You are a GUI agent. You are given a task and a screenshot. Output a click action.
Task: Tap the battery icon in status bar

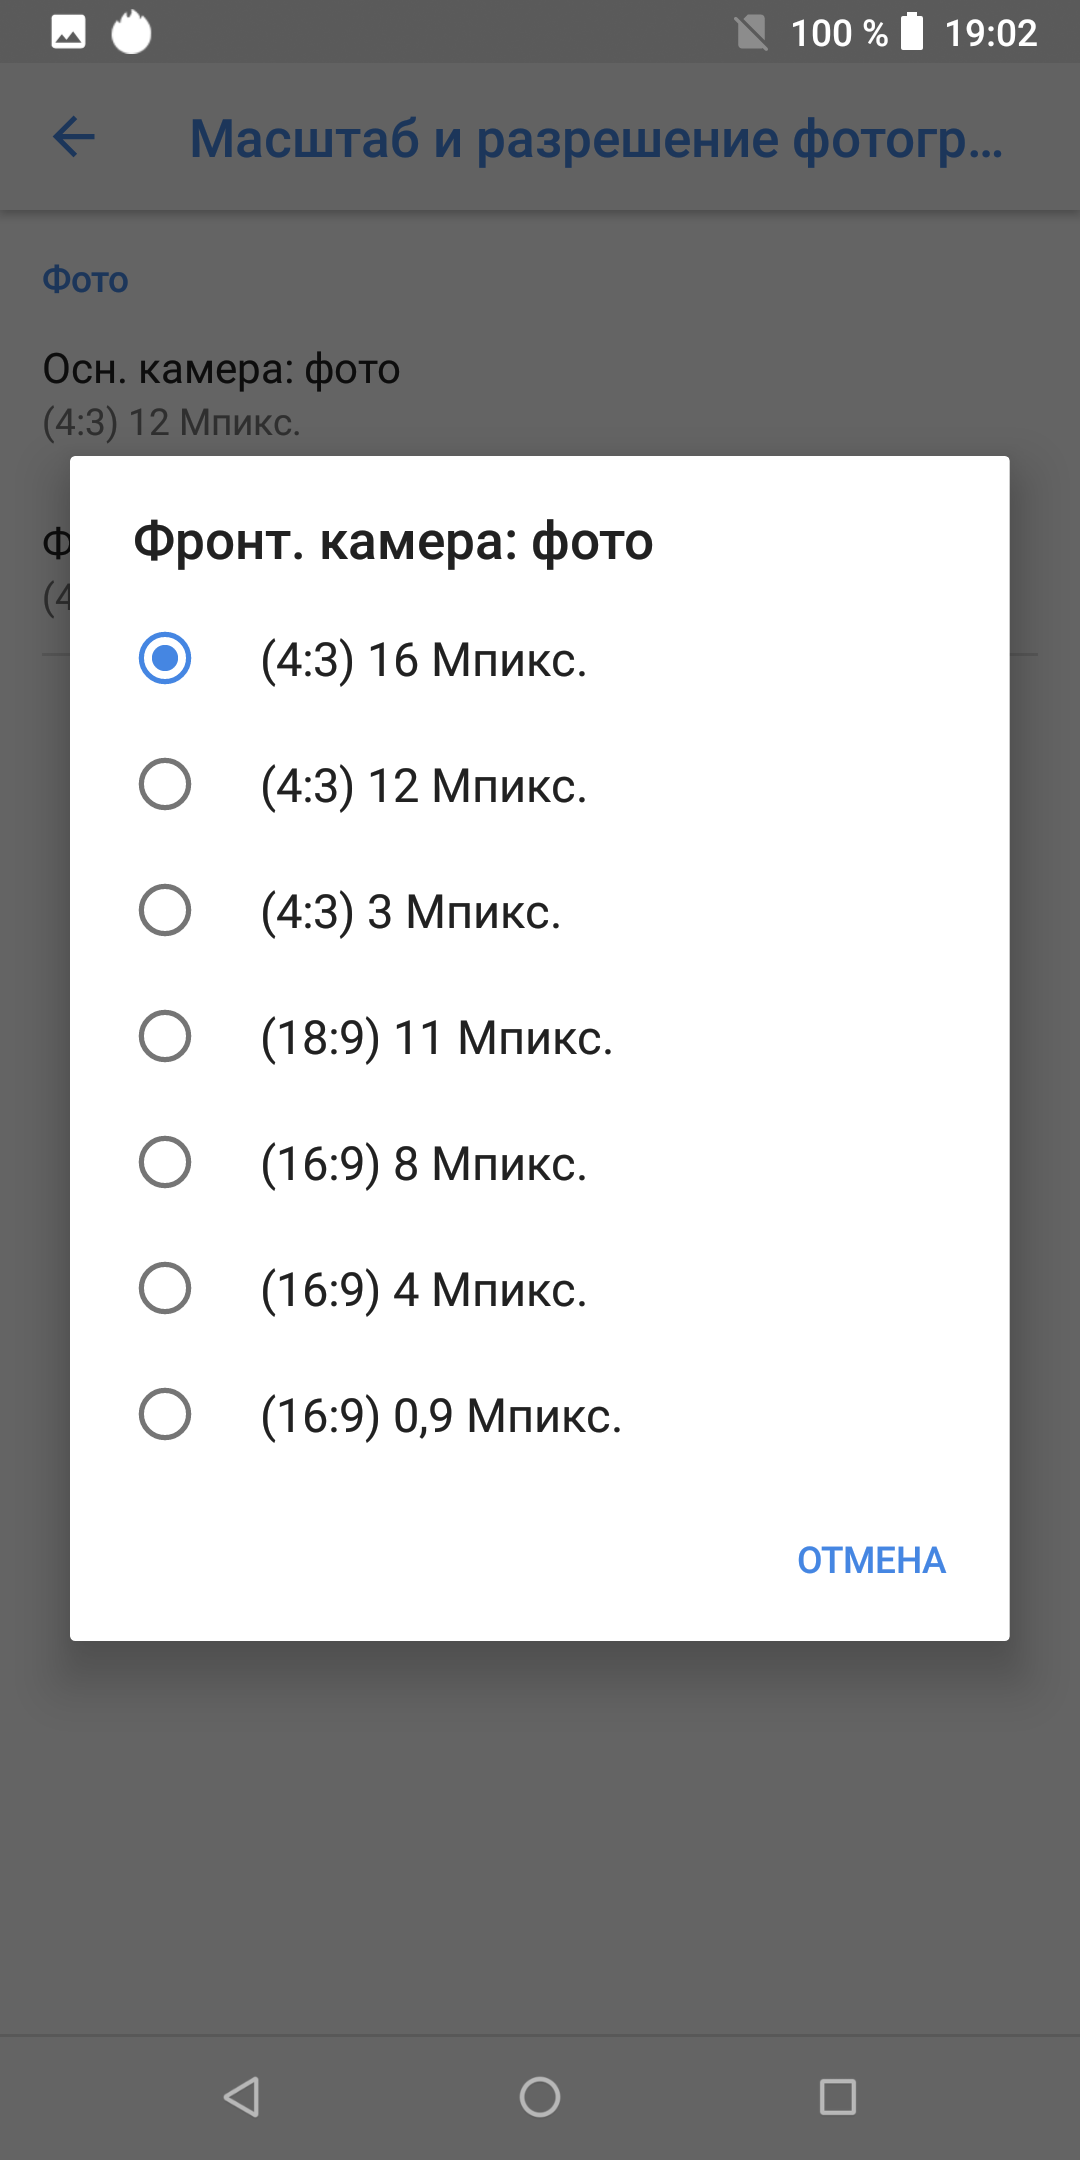coord(912,32)
